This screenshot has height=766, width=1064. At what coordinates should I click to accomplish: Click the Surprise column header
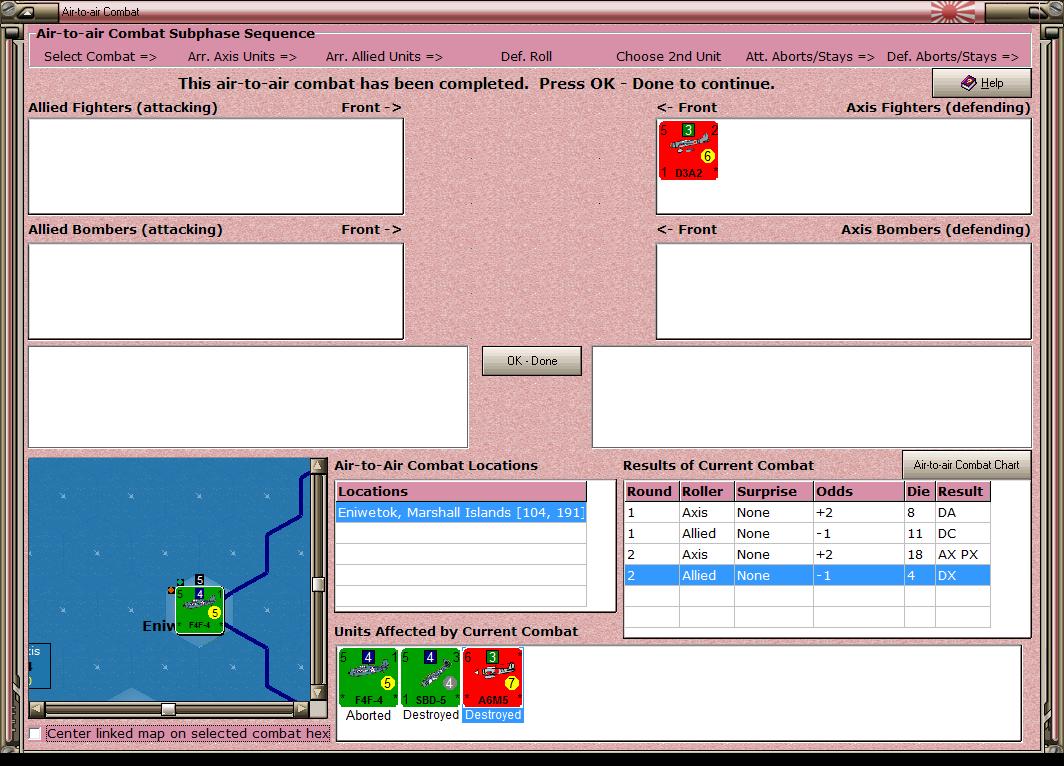click(774, 491)
